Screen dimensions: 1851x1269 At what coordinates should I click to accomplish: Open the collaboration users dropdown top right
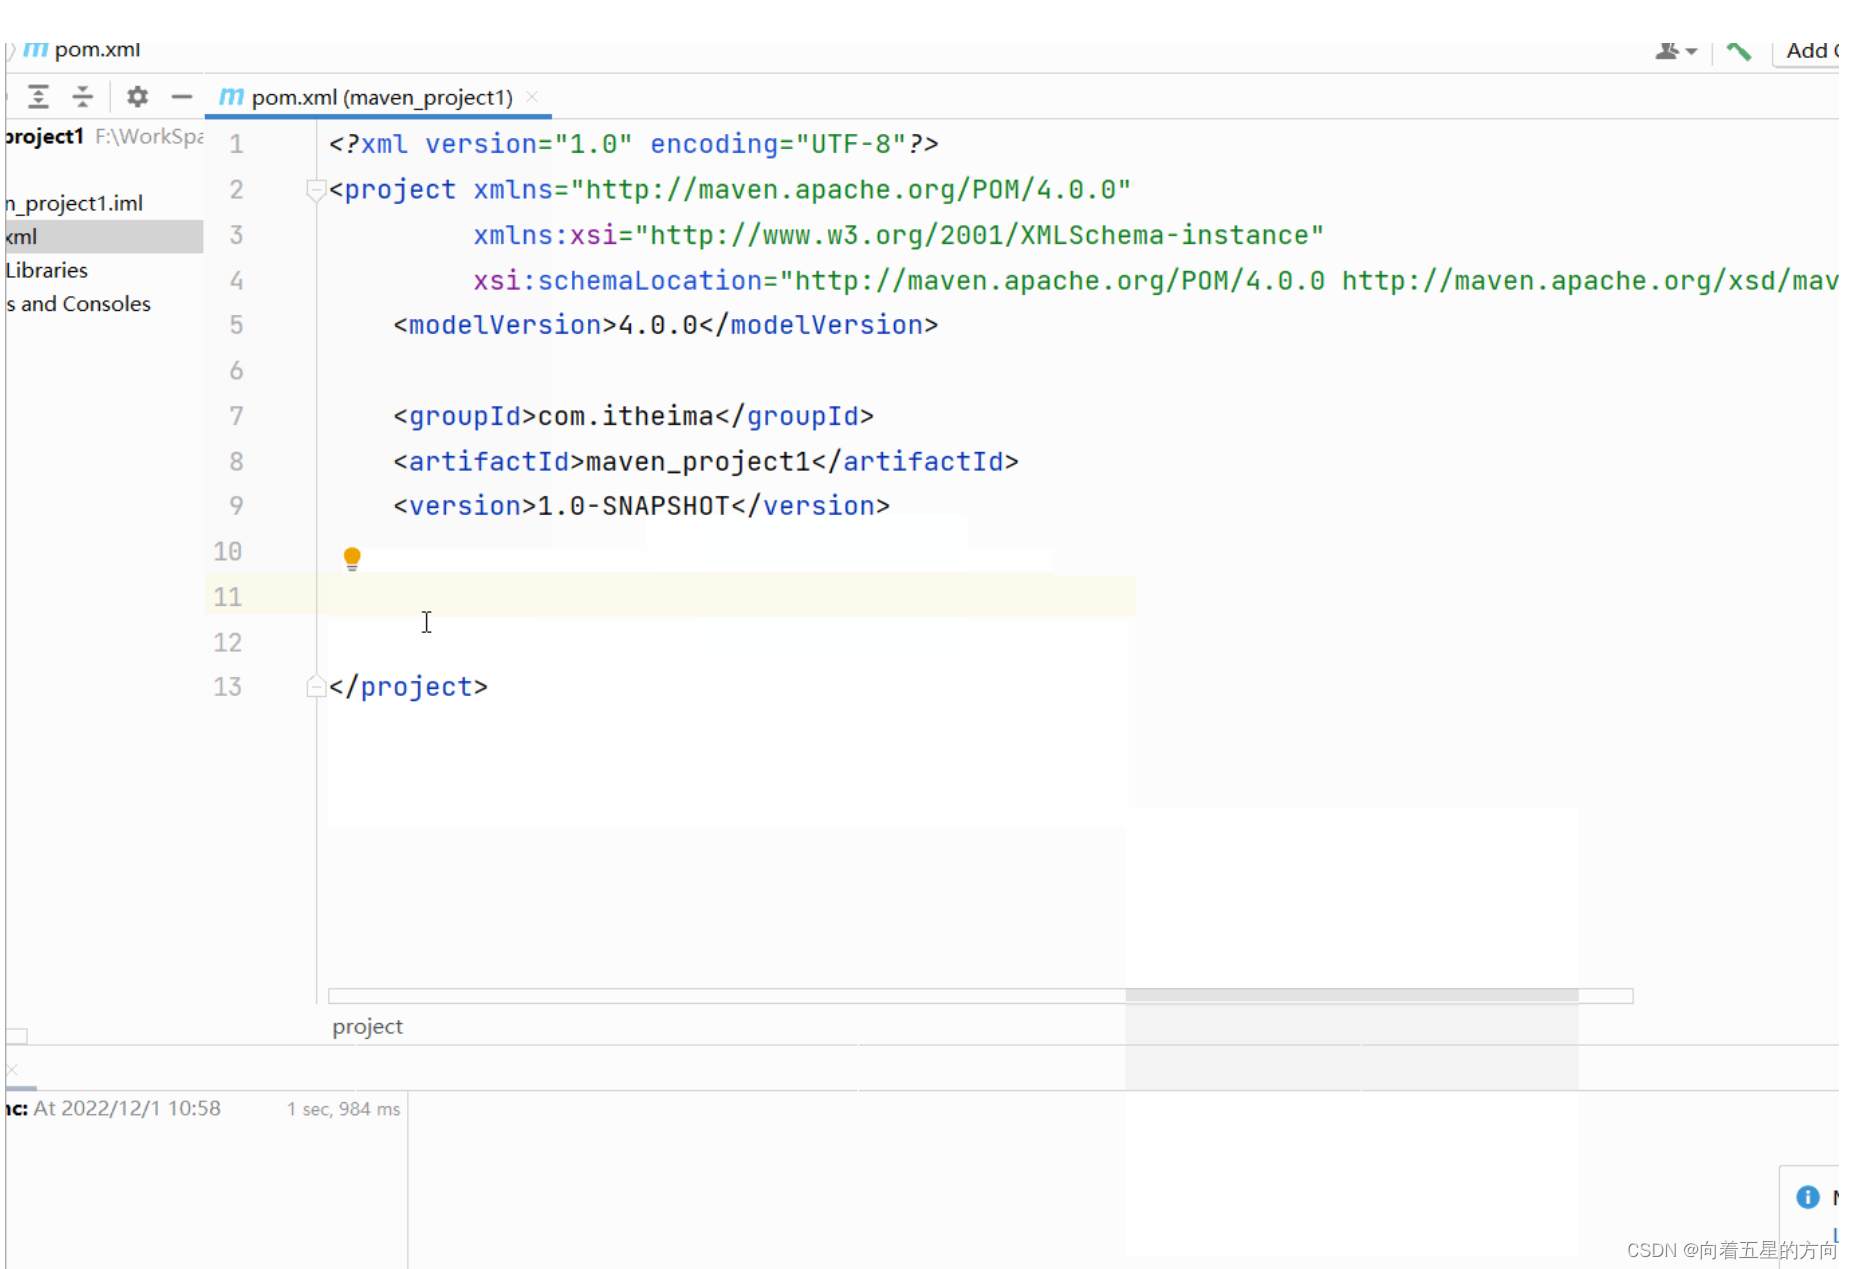coord(1676,50)
